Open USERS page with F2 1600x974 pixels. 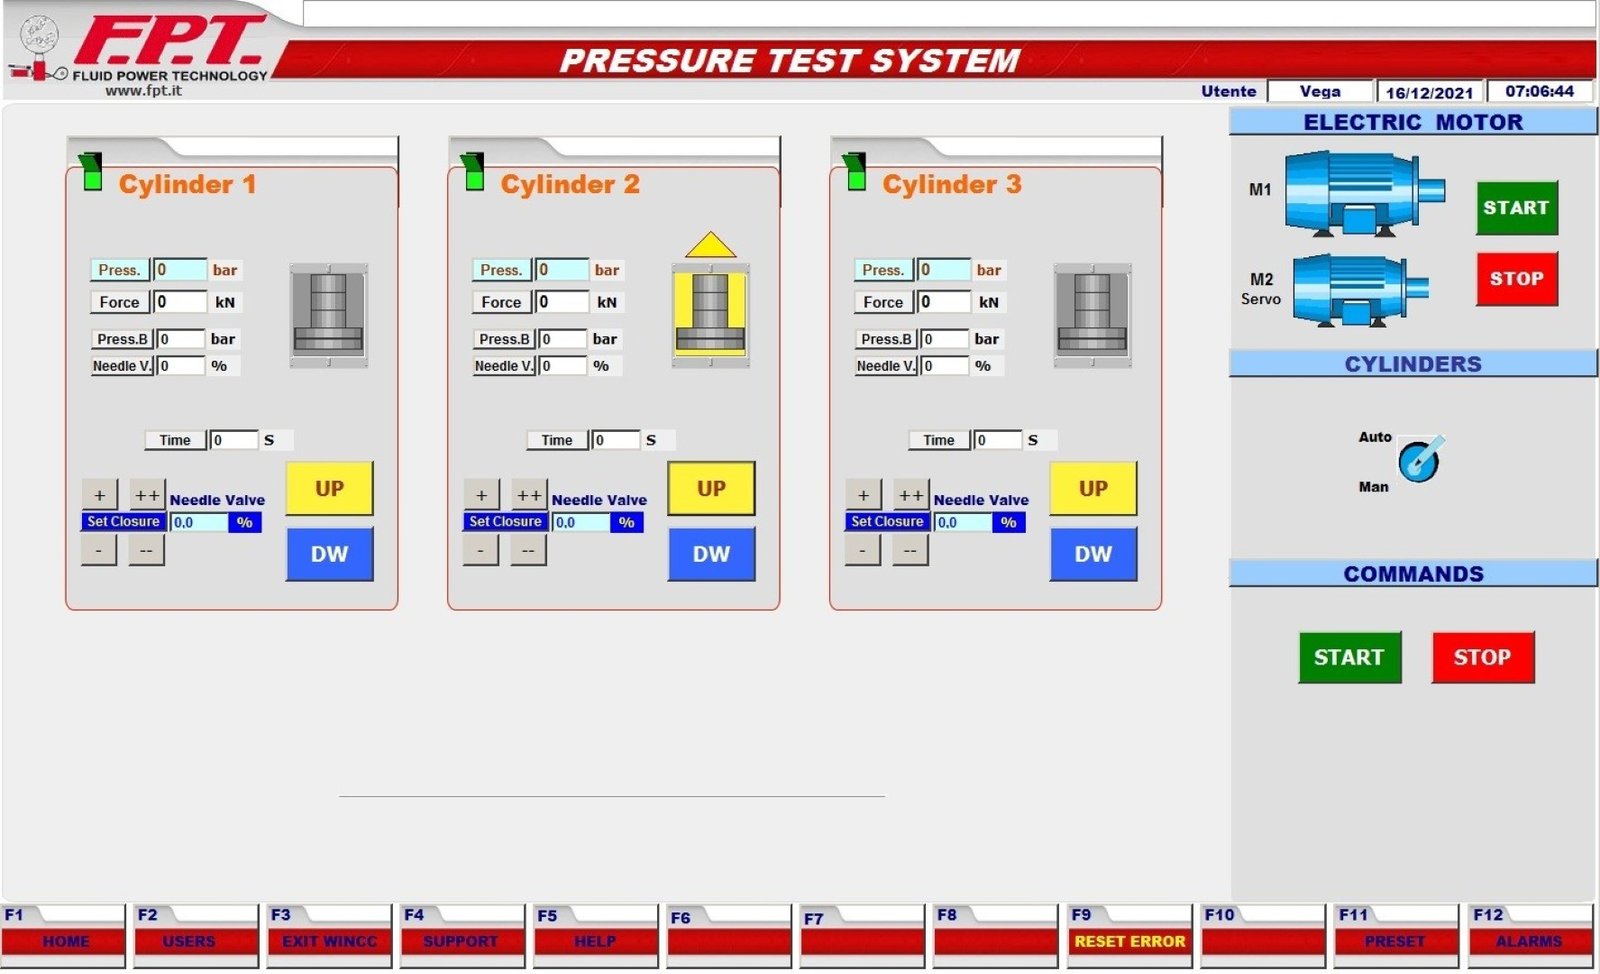pos(197,936)
